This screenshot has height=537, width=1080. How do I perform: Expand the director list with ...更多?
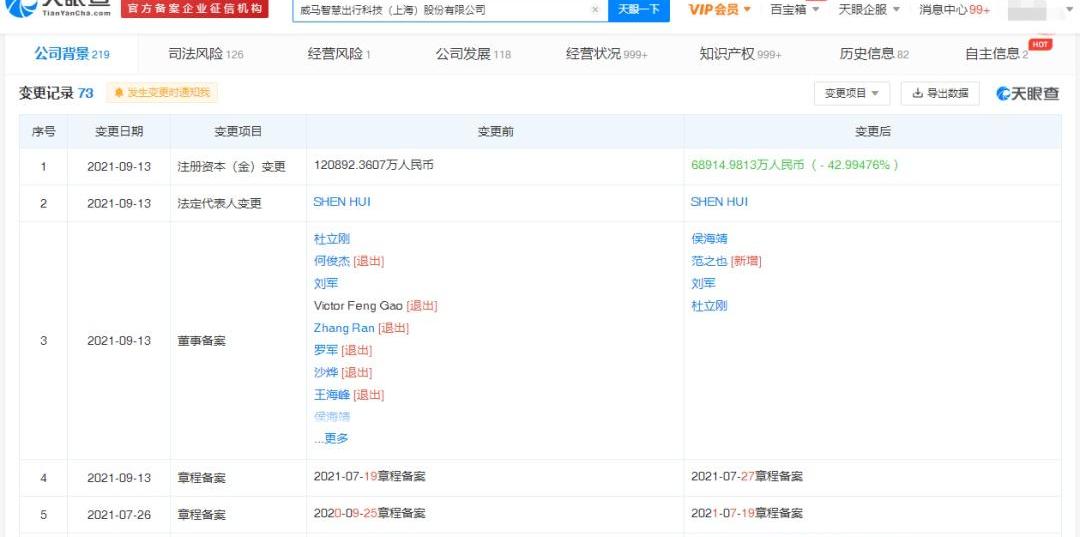click(331, 439)
